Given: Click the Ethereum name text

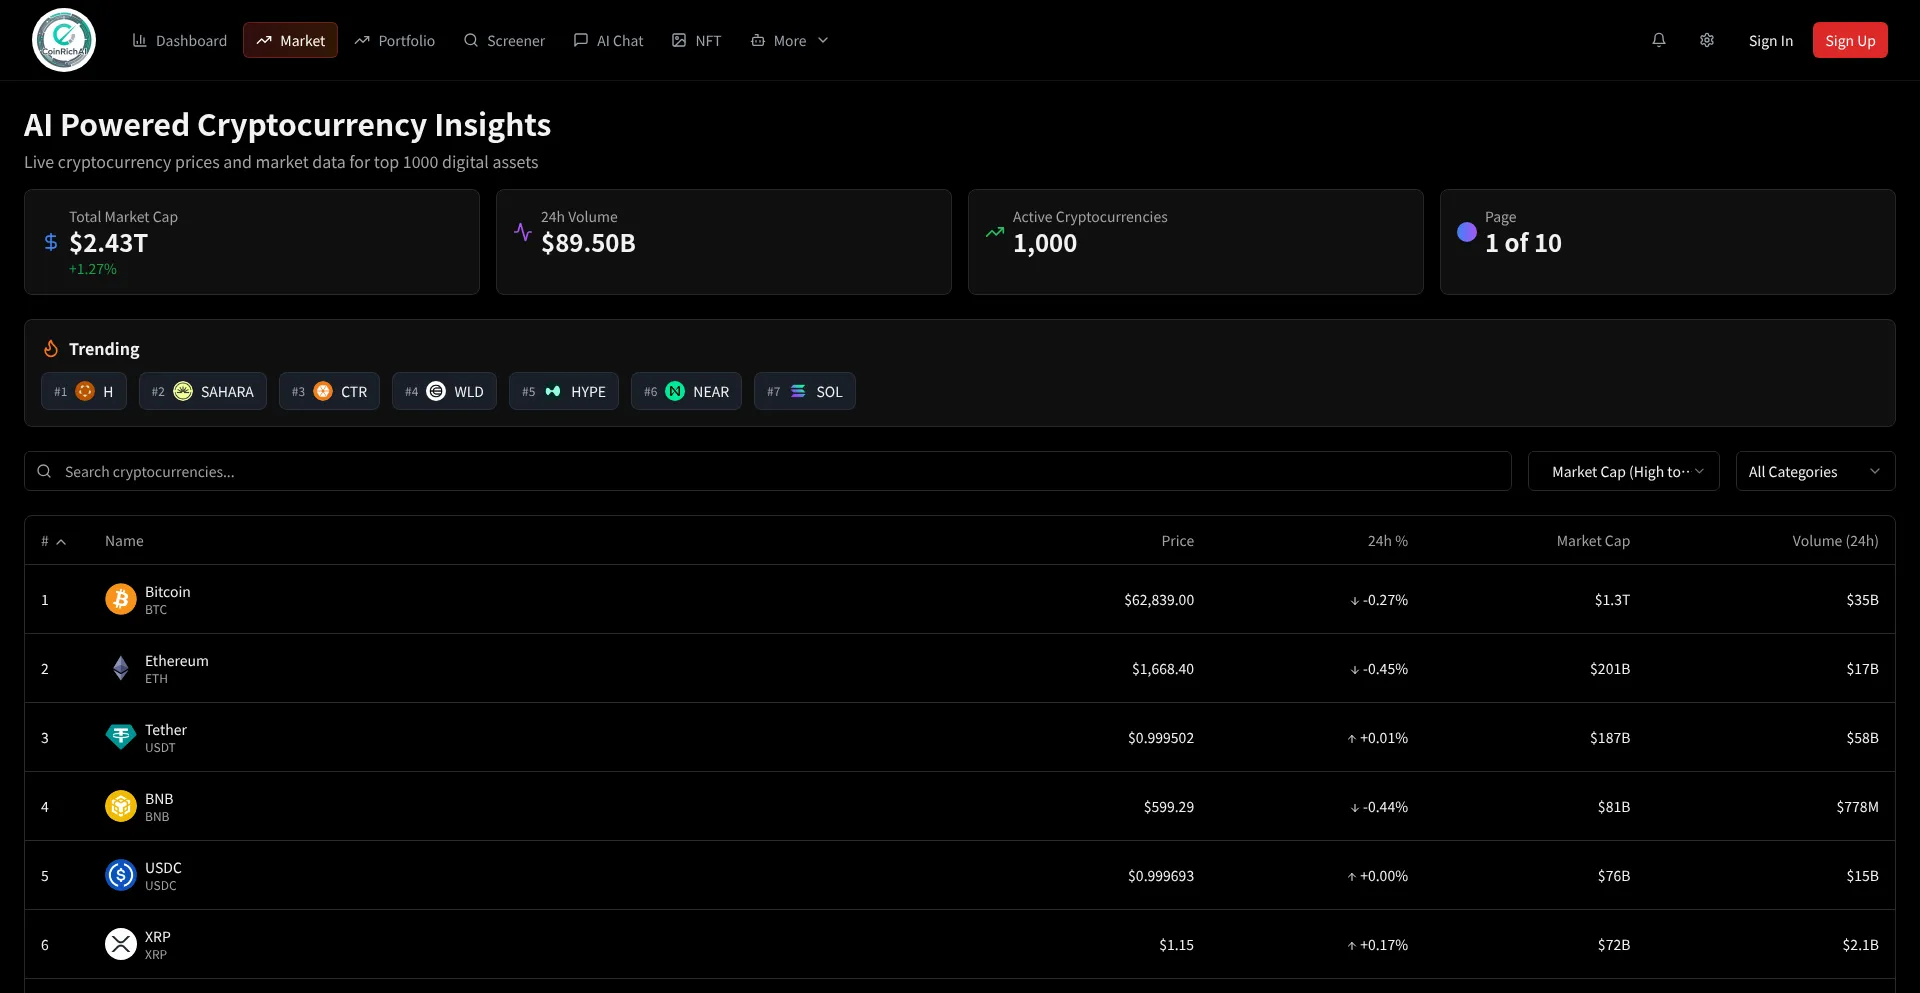Looking at the screenshot, I should [x=176, y=660].
